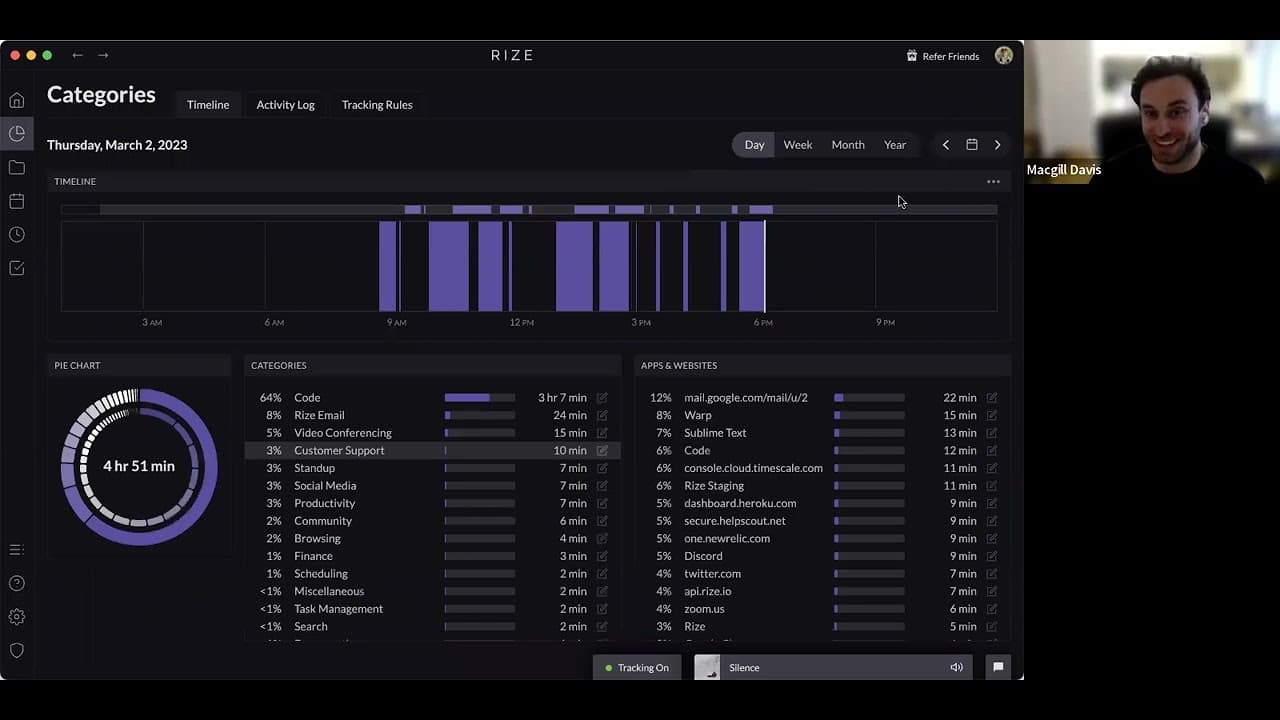The height and width of the screenshot is (720, 1280).
Task: Edit the Rize Email category row
Action: pyautogui.click(x=602, y=415)
